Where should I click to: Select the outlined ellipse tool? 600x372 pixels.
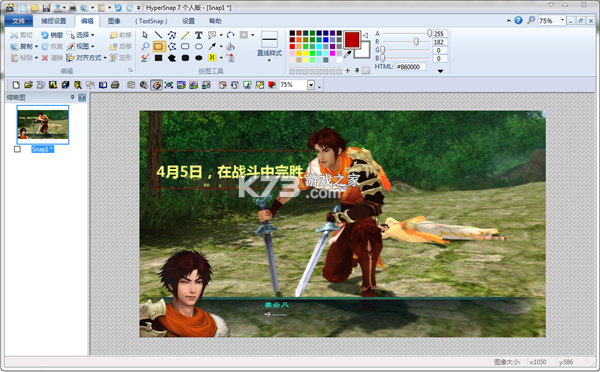coord(199,47)
